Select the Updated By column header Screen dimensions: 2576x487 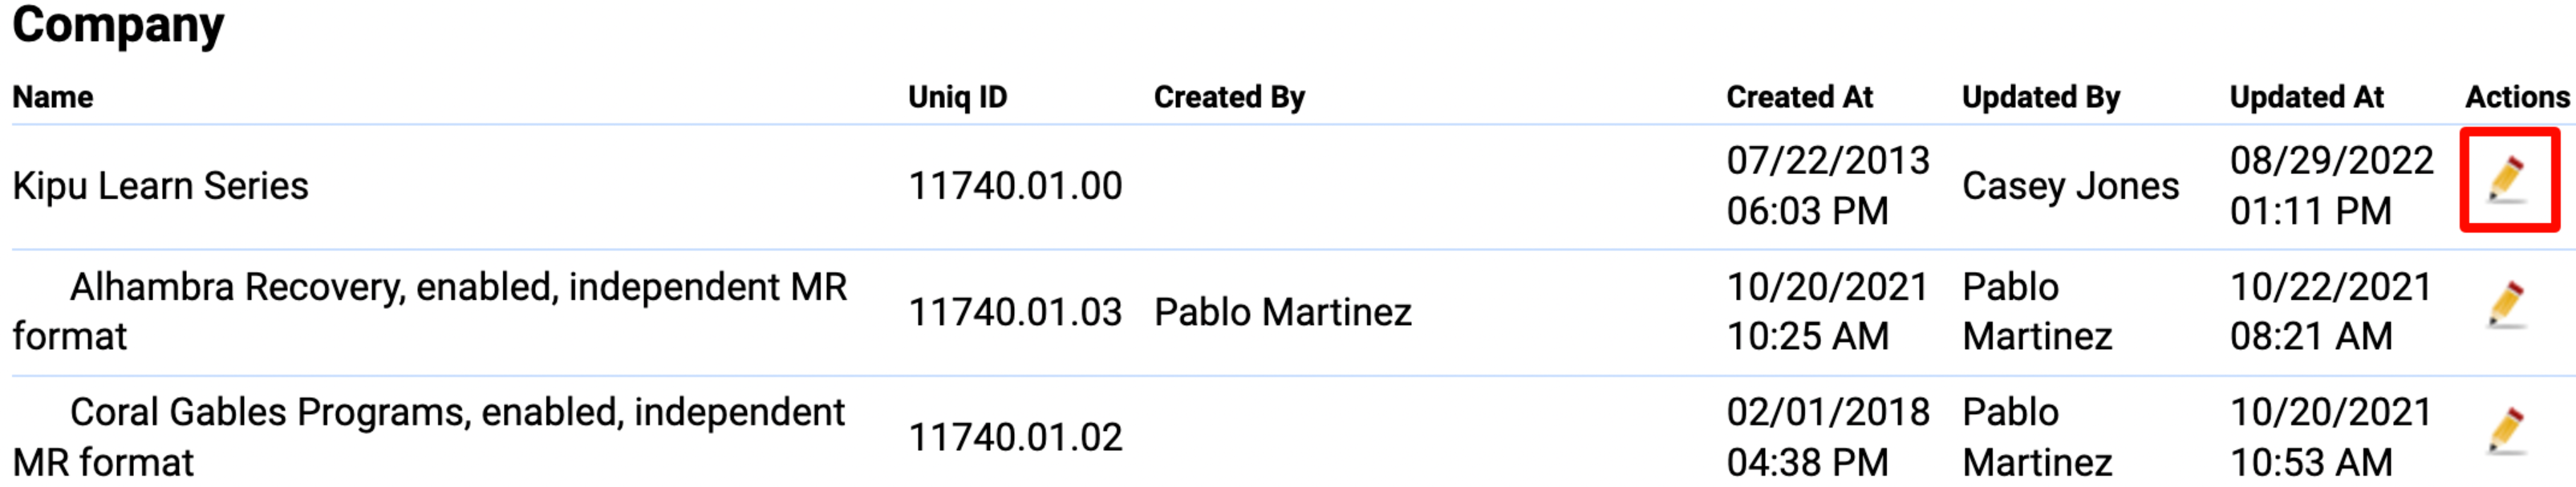point(2040,97)
